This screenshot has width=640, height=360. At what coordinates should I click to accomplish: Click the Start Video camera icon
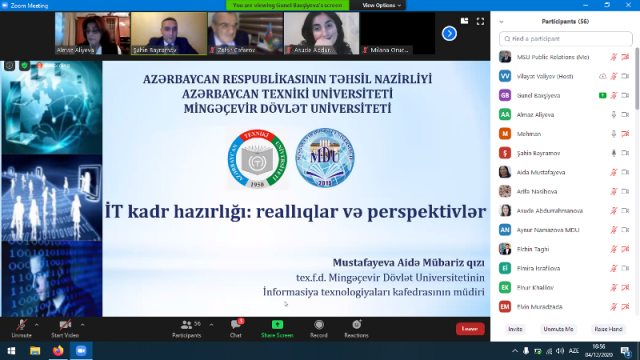click(x=65, y=325)
